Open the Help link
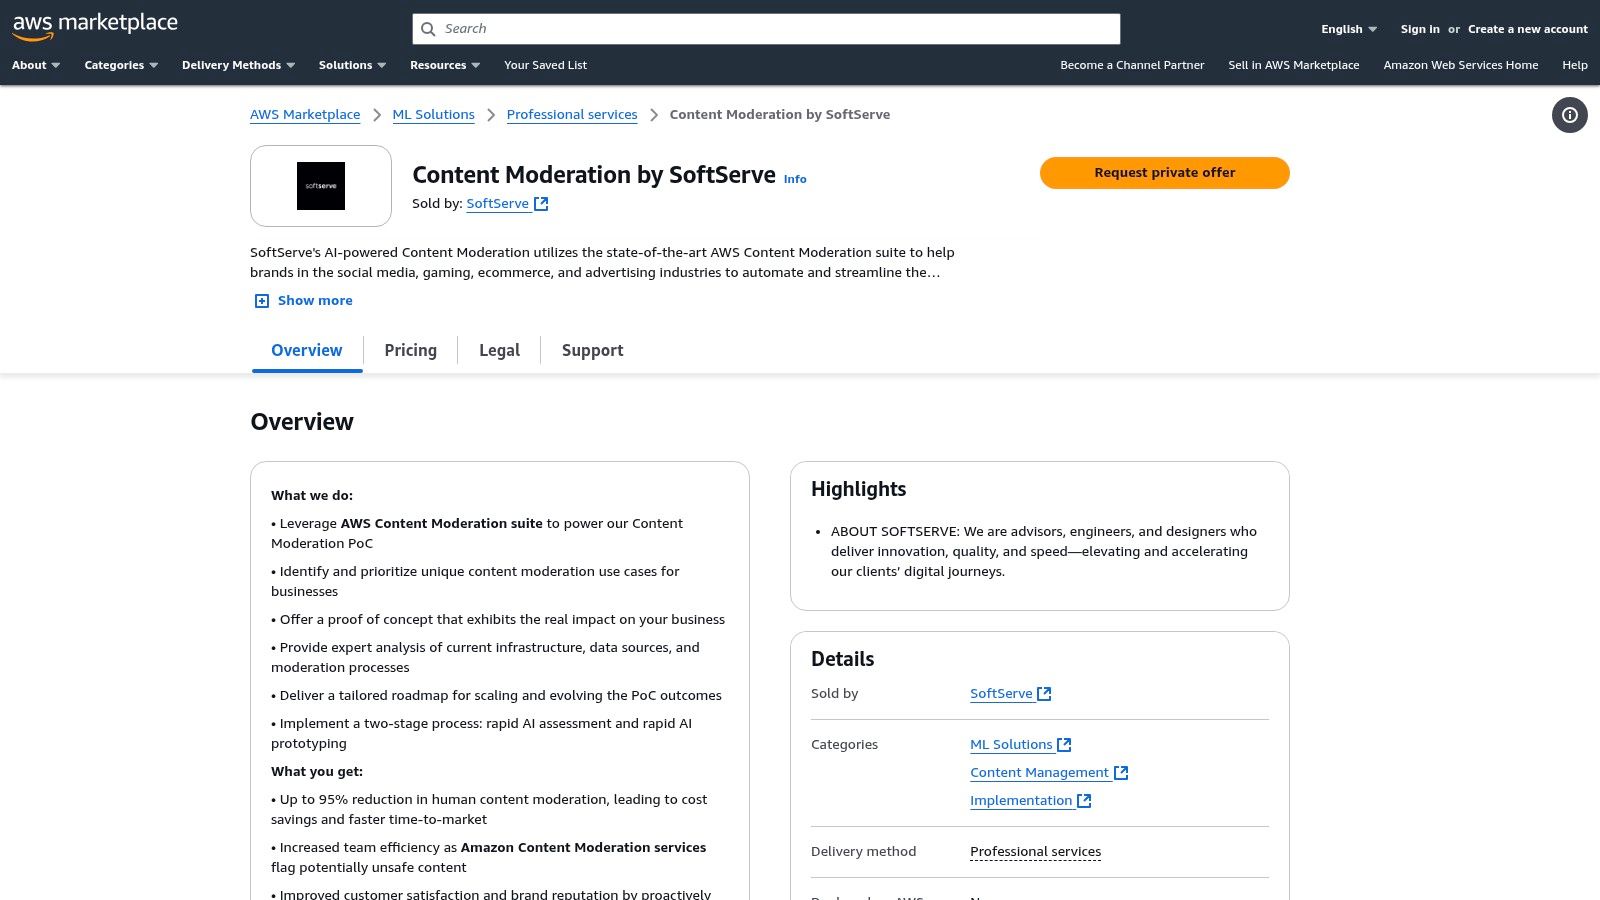The width and height of the screenshot is (1600, 900). pos(1575,65)
